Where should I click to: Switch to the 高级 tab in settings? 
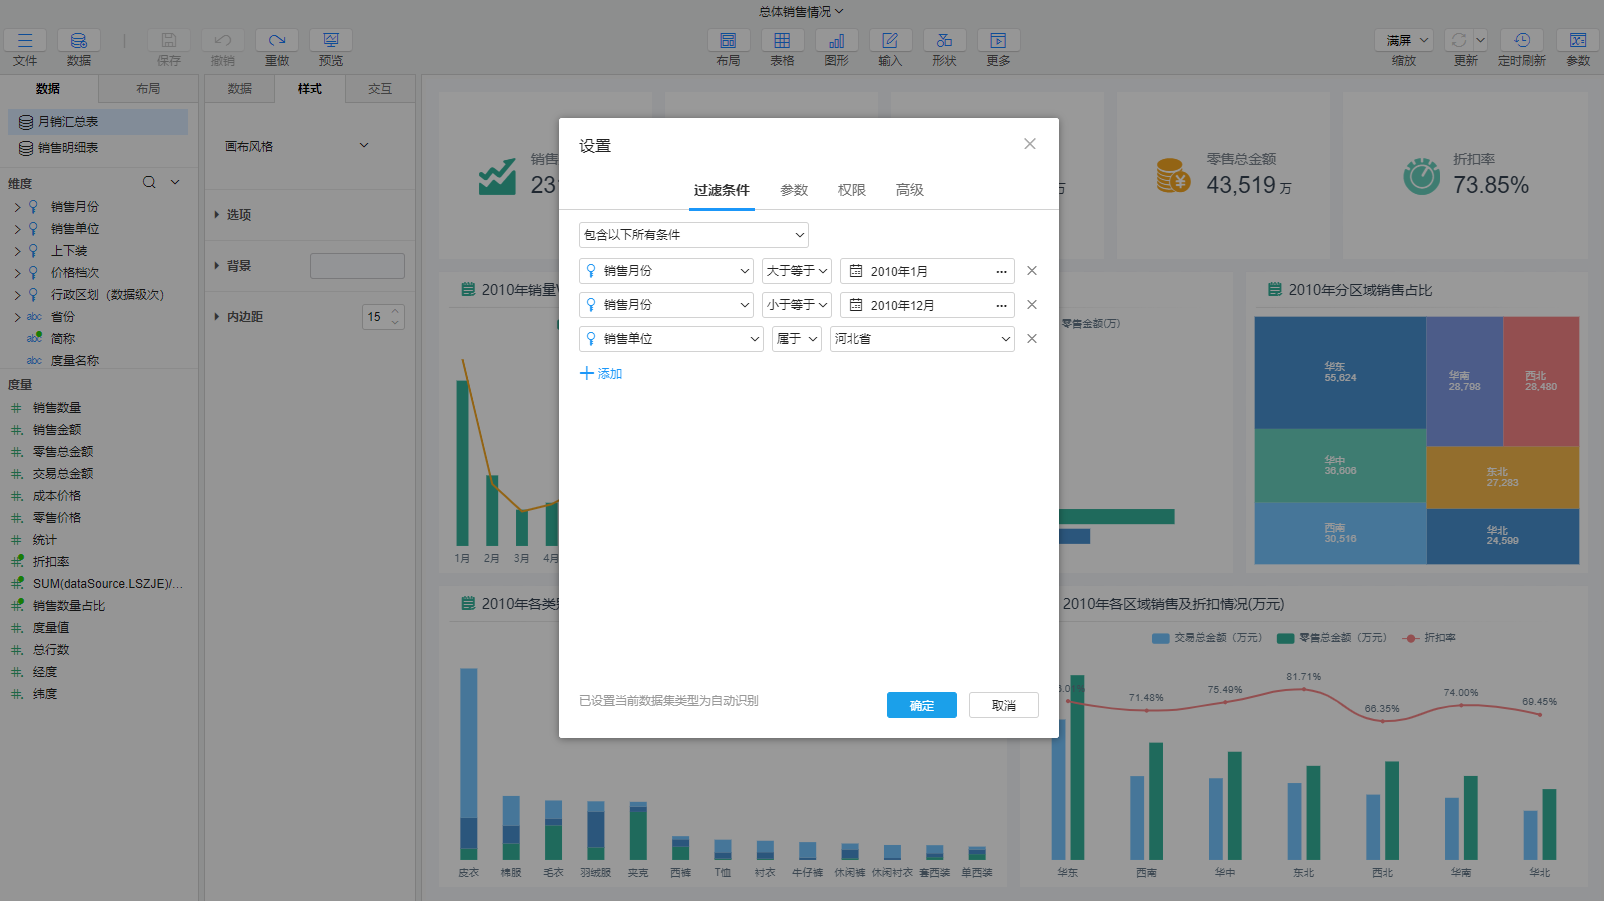909,190
